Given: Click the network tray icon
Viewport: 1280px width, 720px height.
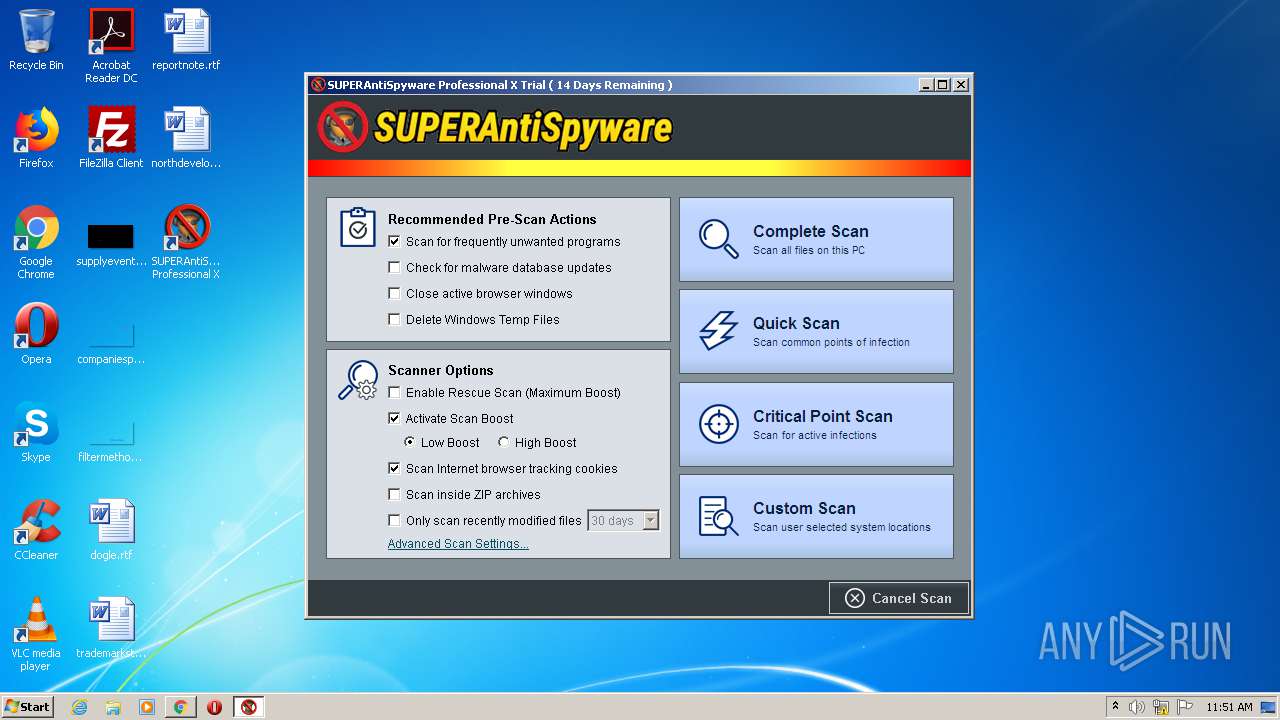Looking at the screenshot, I should [1161, 707].
